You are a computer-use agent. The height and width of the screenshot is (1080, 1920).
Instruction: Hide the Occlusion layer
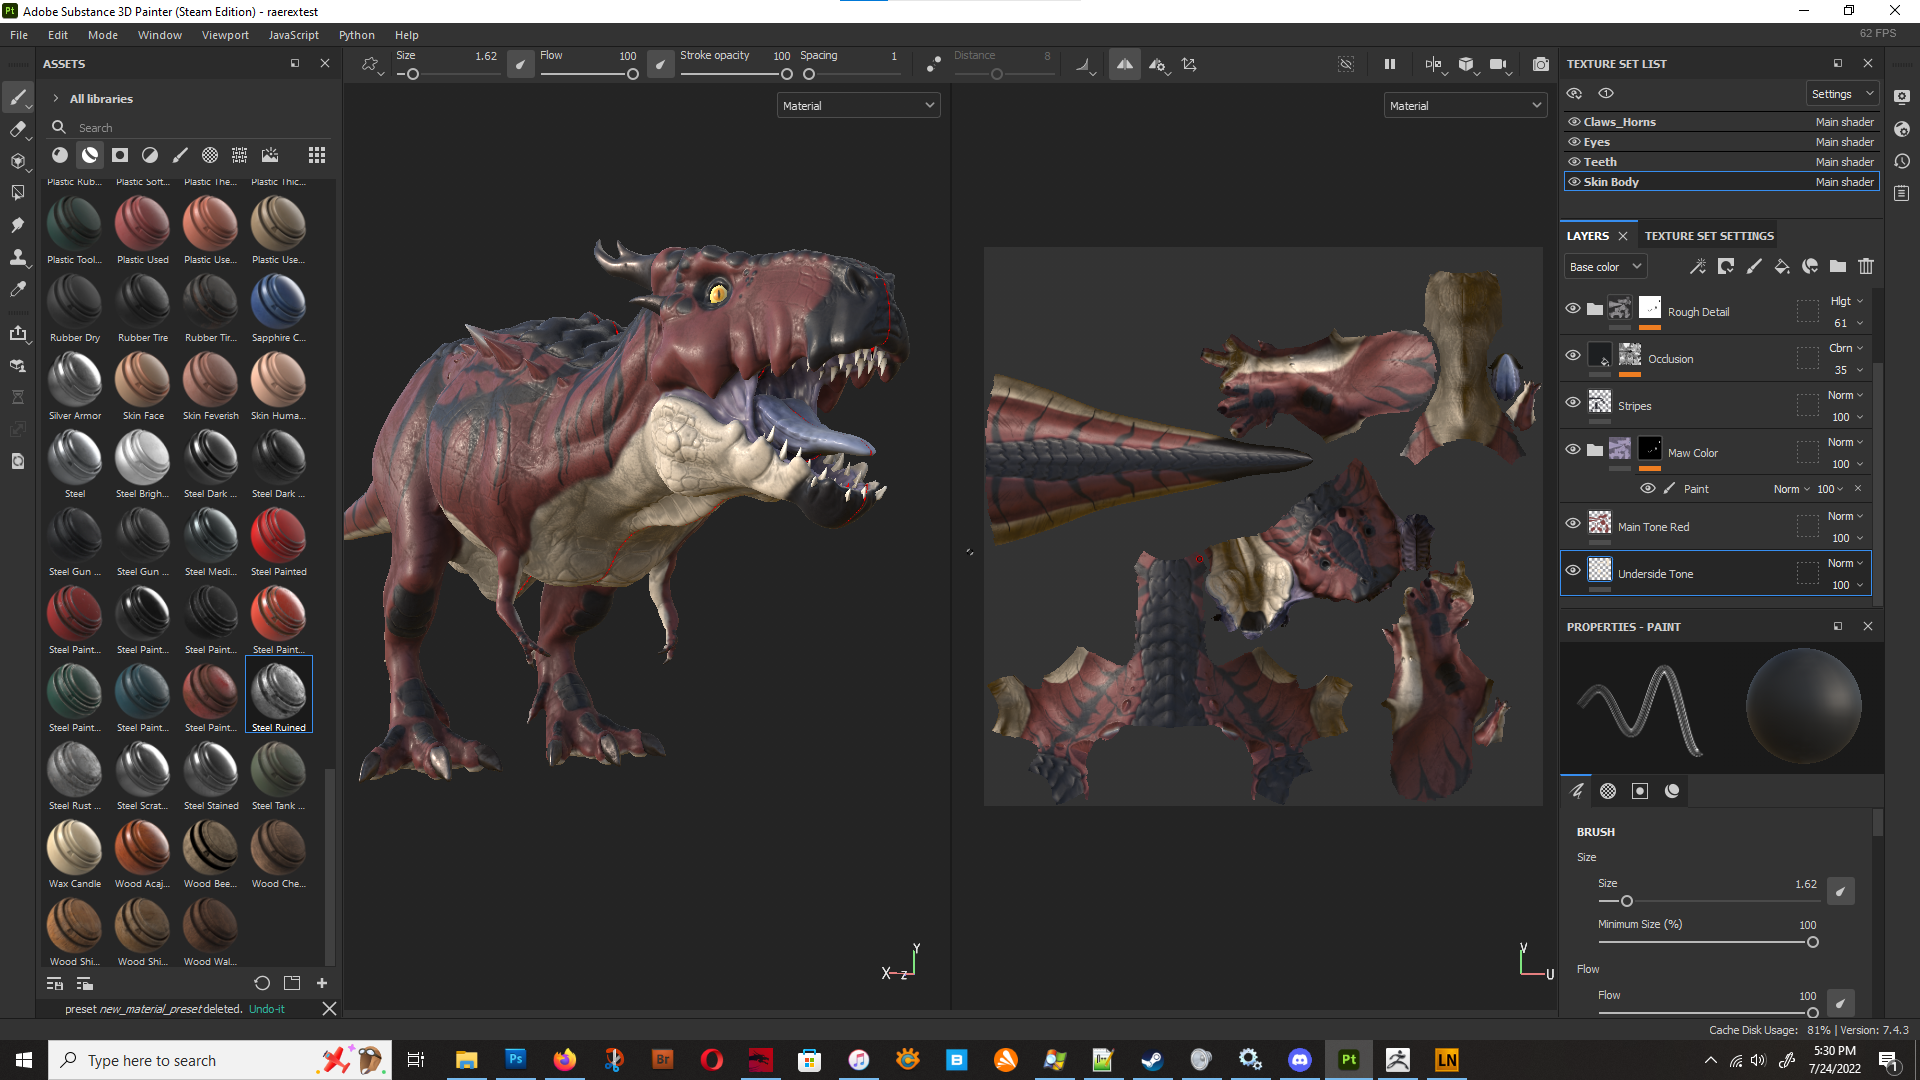point(1573,356)
